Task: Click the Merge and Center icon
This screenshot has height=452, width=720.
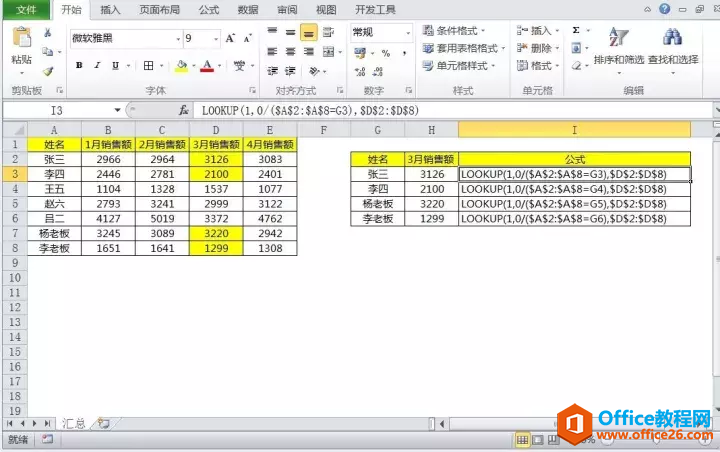Action: (x=328, y=52)
